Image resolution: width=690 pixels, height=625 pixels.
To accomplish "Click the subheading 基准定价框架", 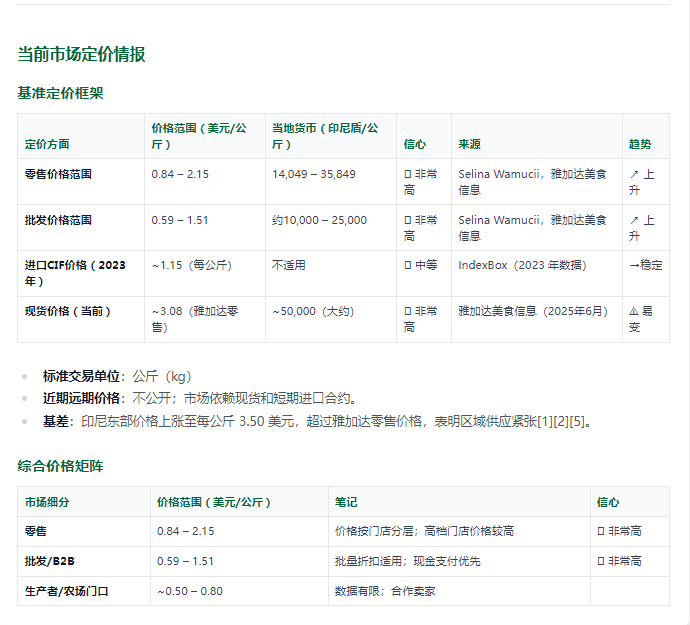I will (x=60, y=93).
